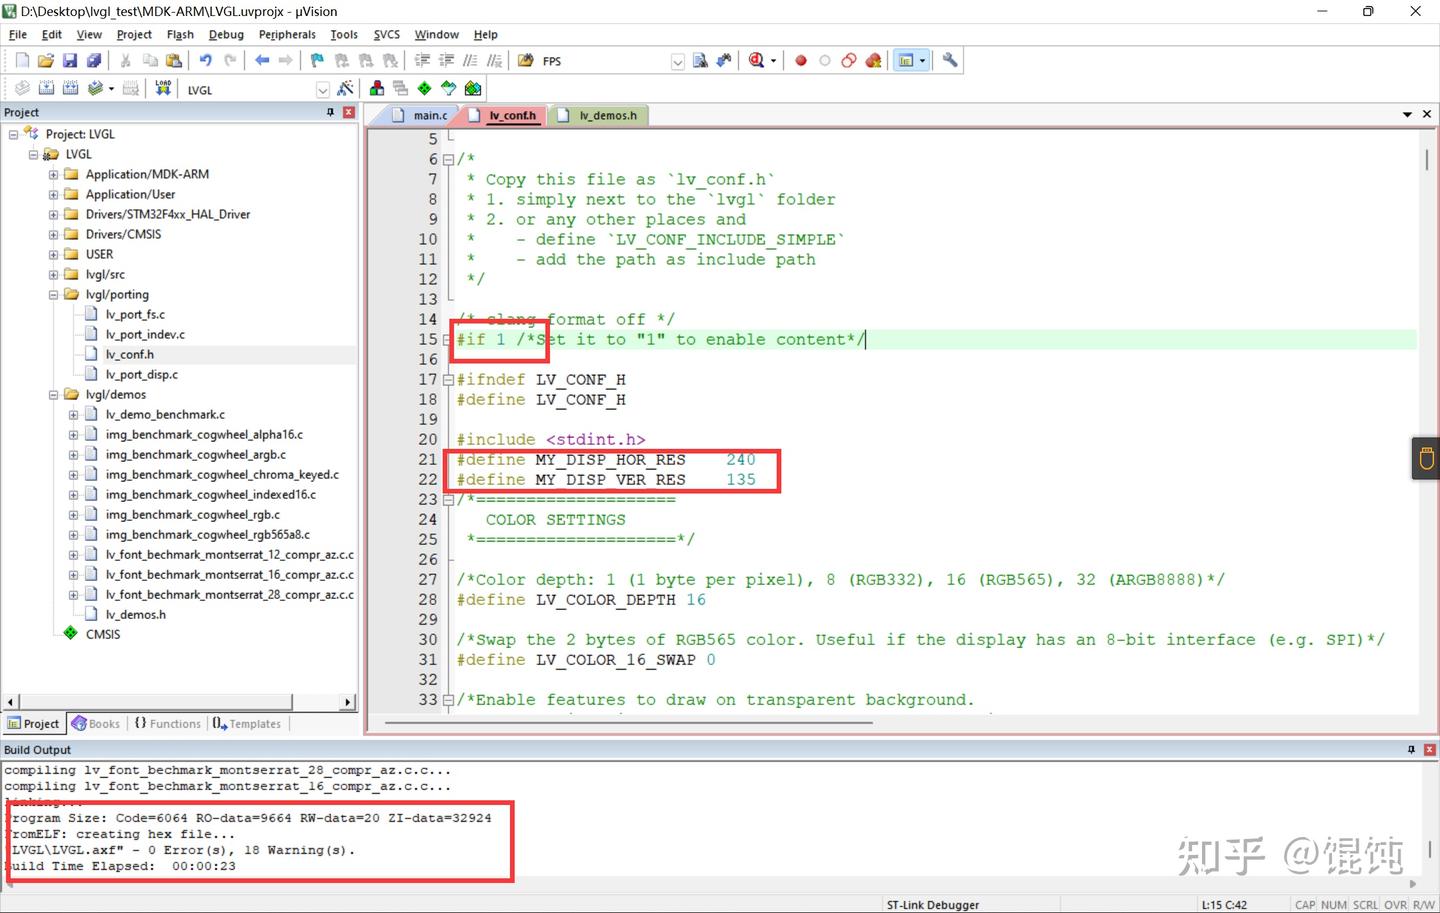Toggle a breakpoint on the current line
This screenshot has width=1440, height=913.
800,60
